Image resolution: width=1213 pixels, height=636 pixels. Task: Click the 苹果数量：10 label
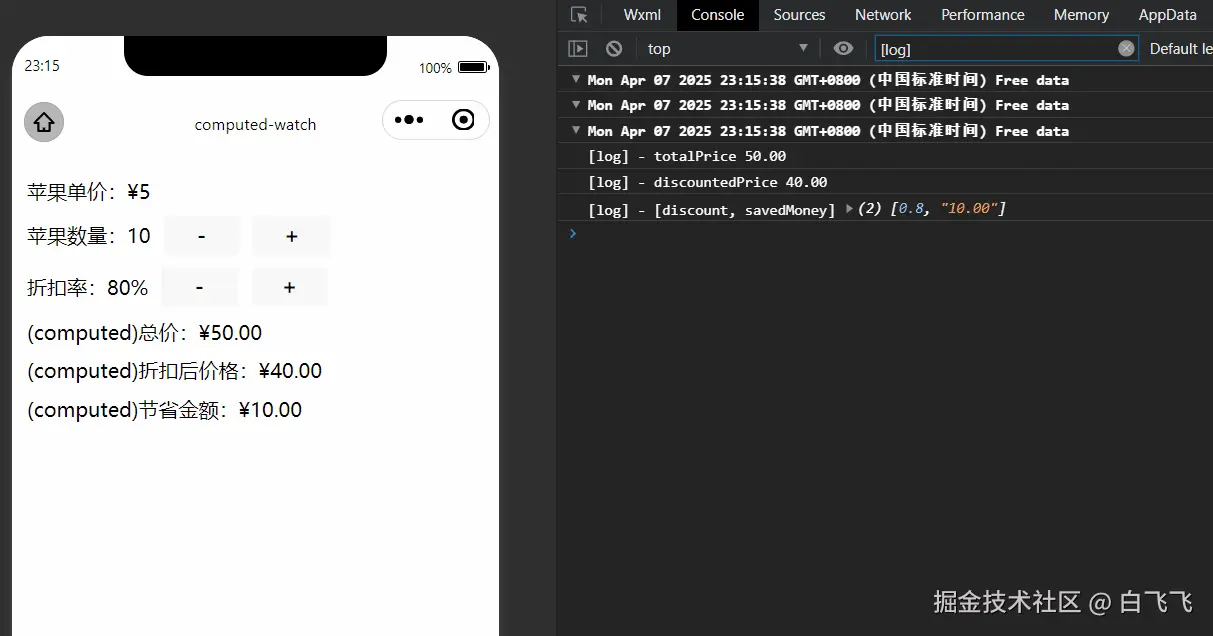pyautogui.click(x=89, y=236)
